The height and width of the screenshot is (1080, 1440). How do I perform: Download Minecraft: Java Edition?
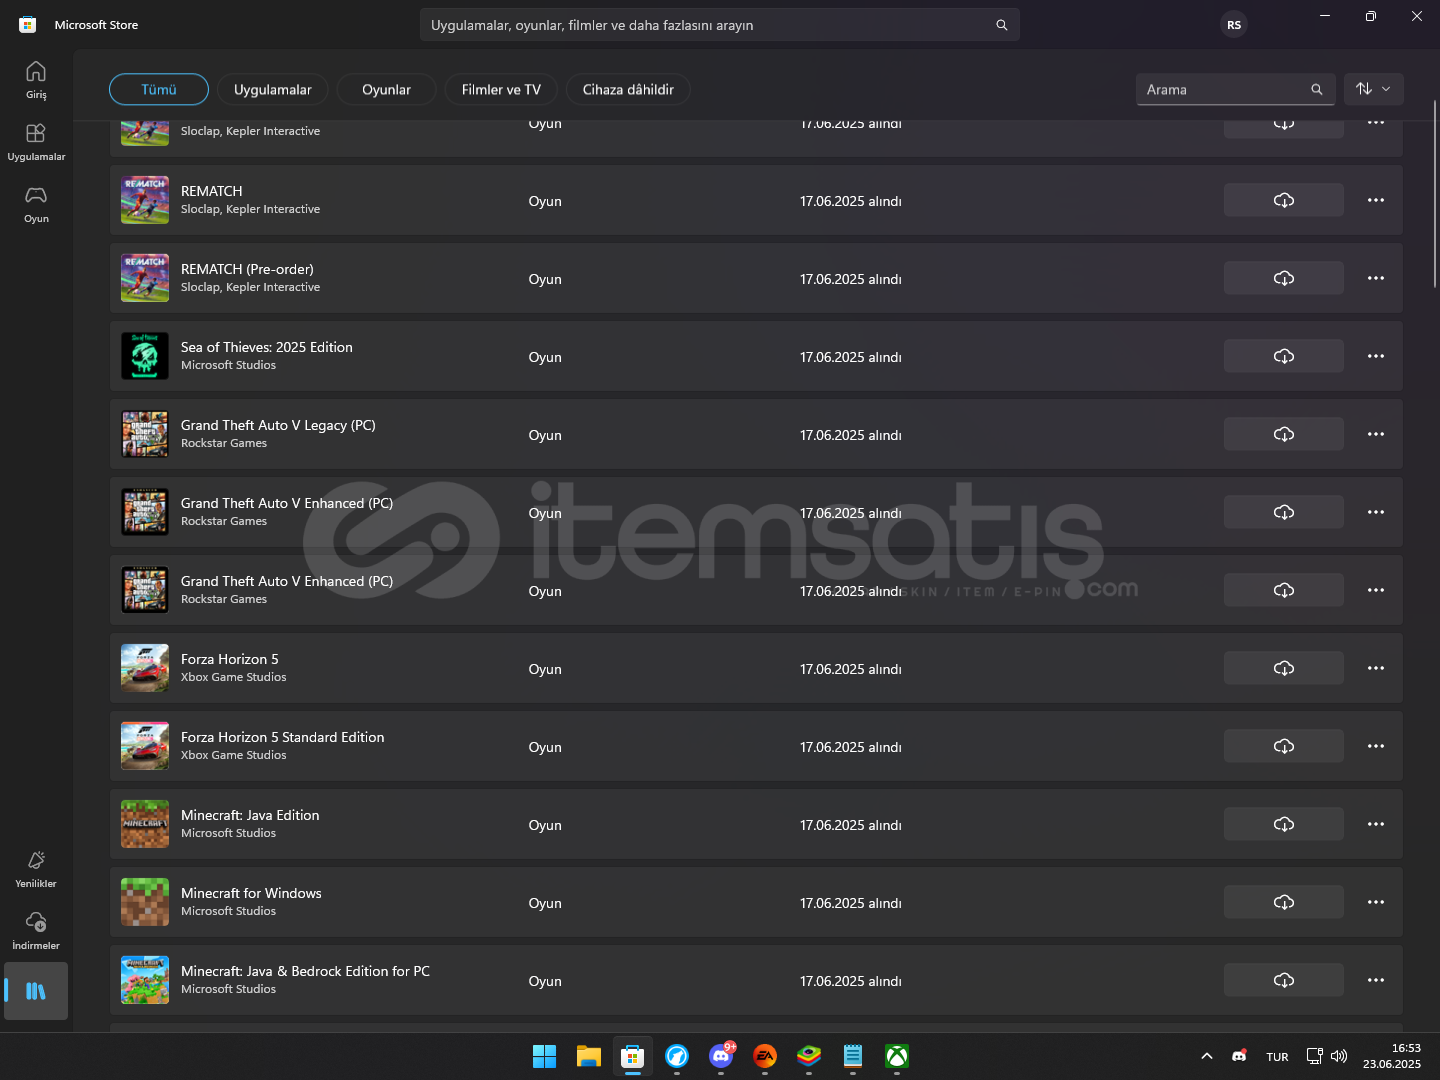tap(1284, 824)
